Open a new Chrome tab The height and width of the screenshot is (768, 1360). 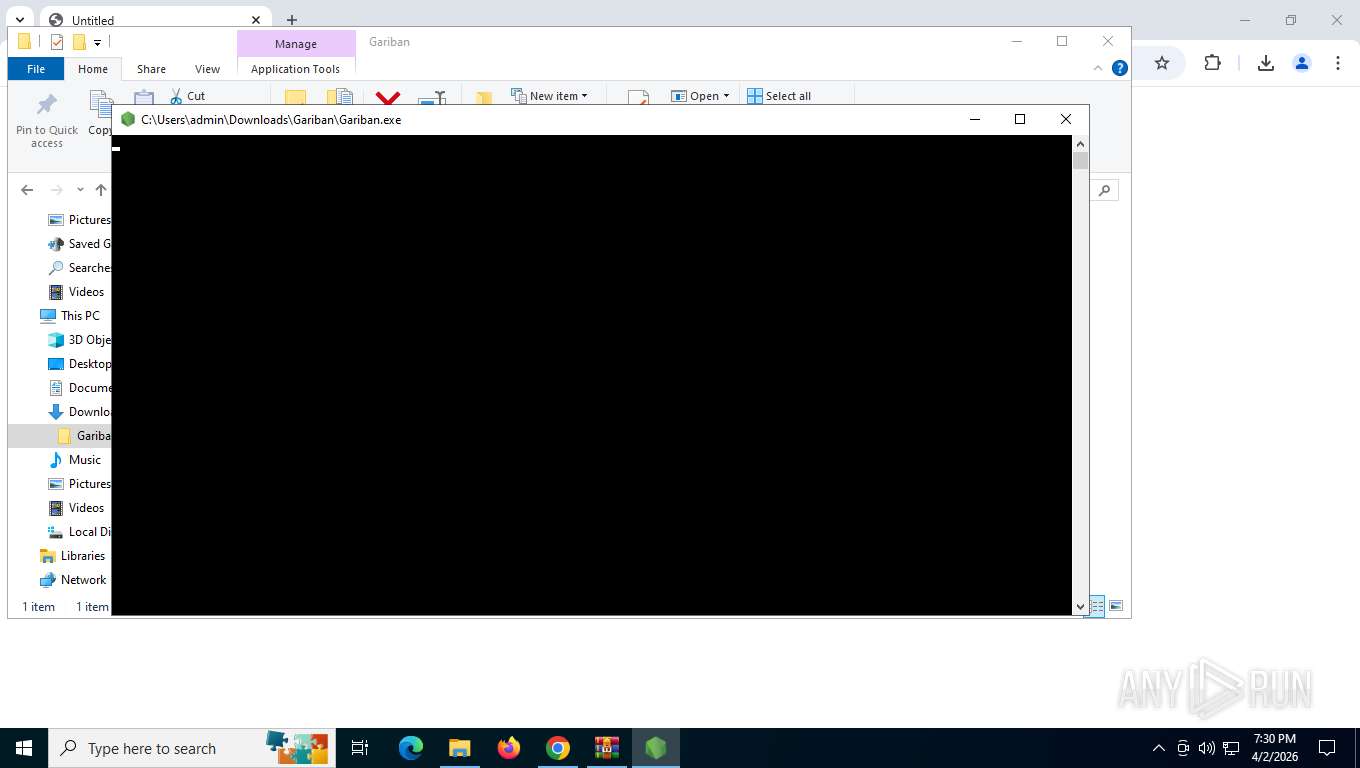292,20
